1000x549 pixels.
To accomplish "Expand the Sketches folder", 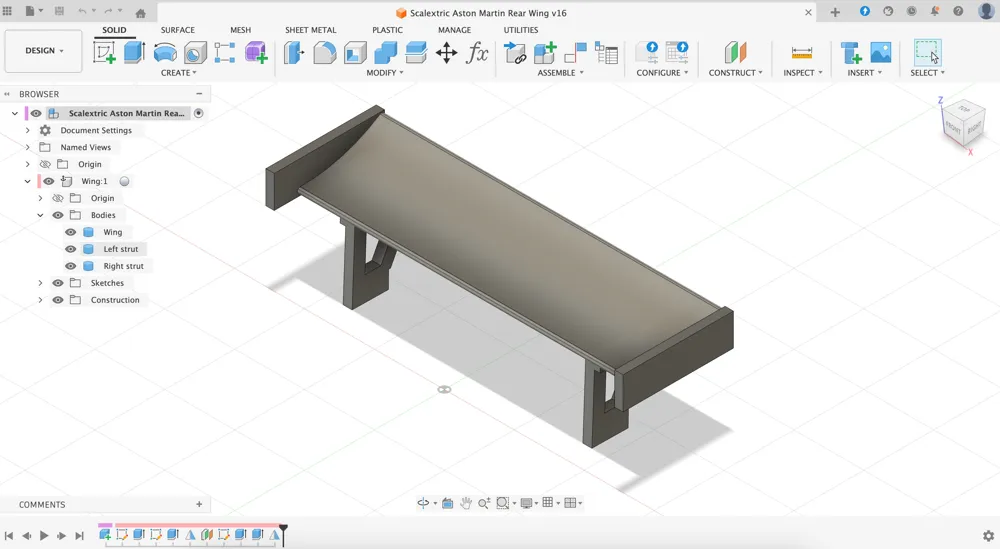I will (x=40, y=282).
